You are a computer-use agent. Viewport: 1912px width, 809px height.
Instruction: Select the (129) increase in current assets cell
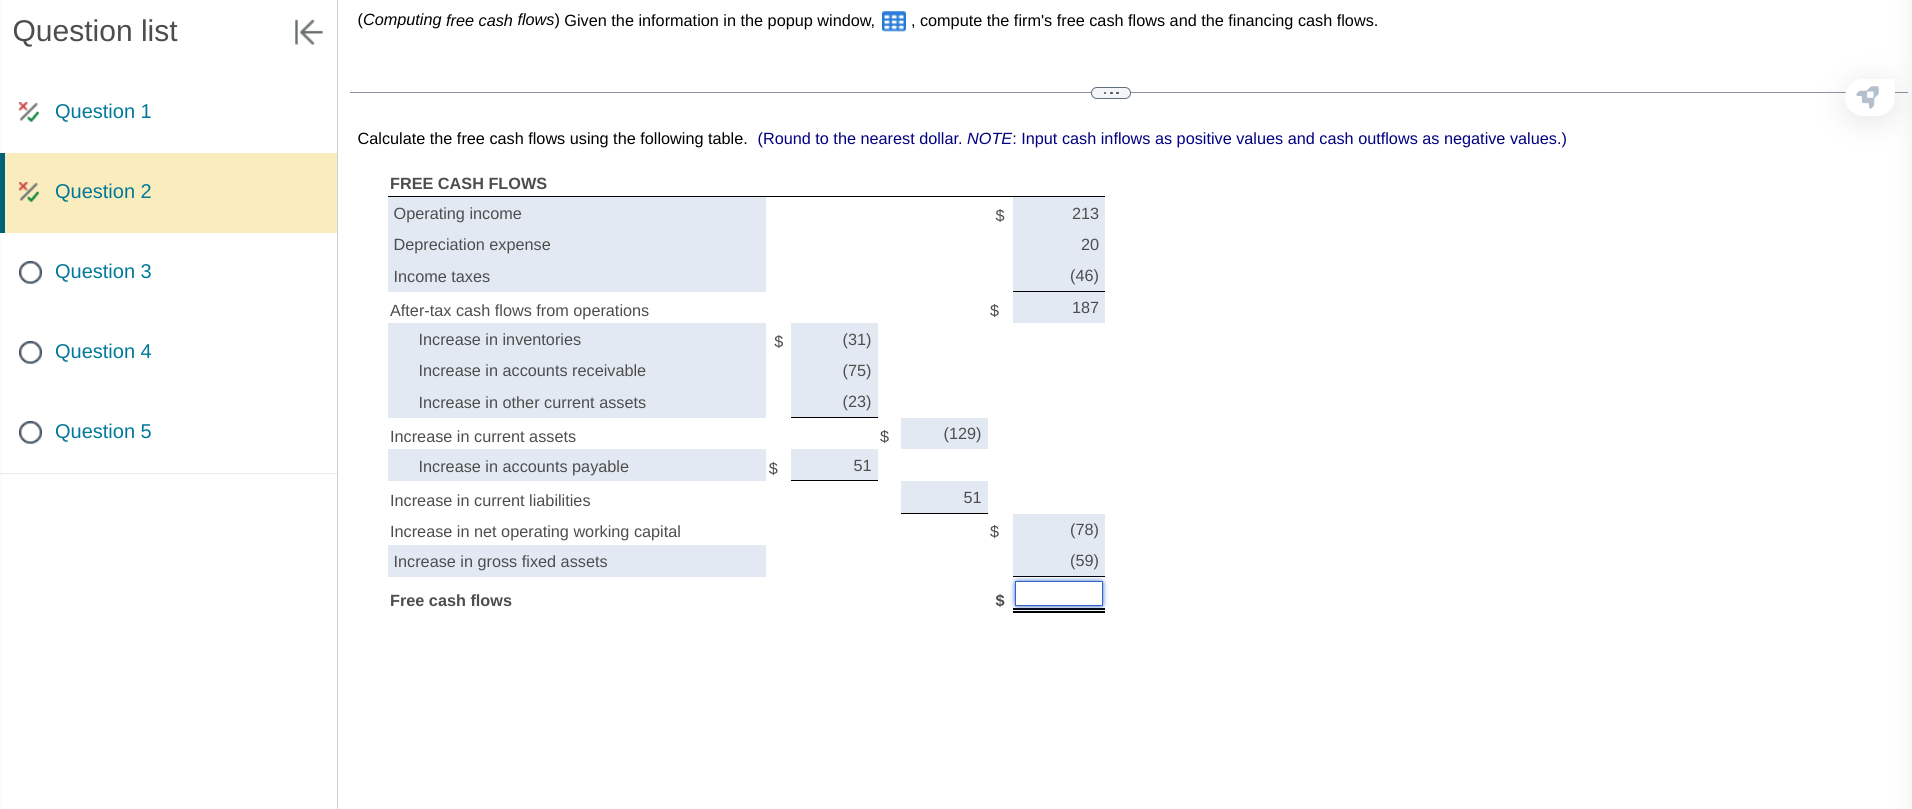pyautogui.click(x=944, y=433)
